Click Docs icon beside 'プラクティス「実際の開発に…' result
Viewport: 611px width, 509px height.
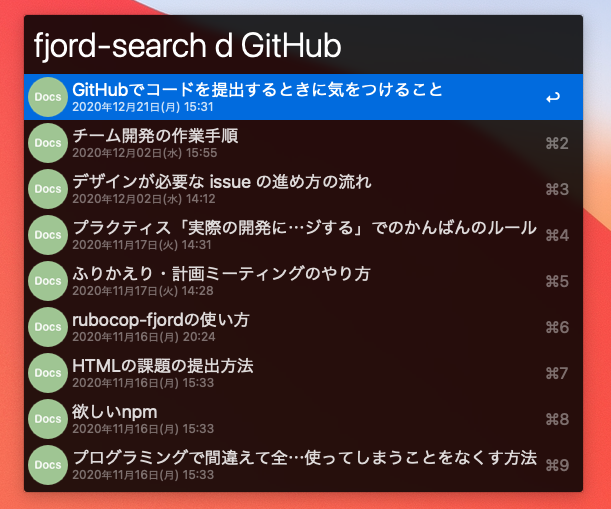point(48,235)
